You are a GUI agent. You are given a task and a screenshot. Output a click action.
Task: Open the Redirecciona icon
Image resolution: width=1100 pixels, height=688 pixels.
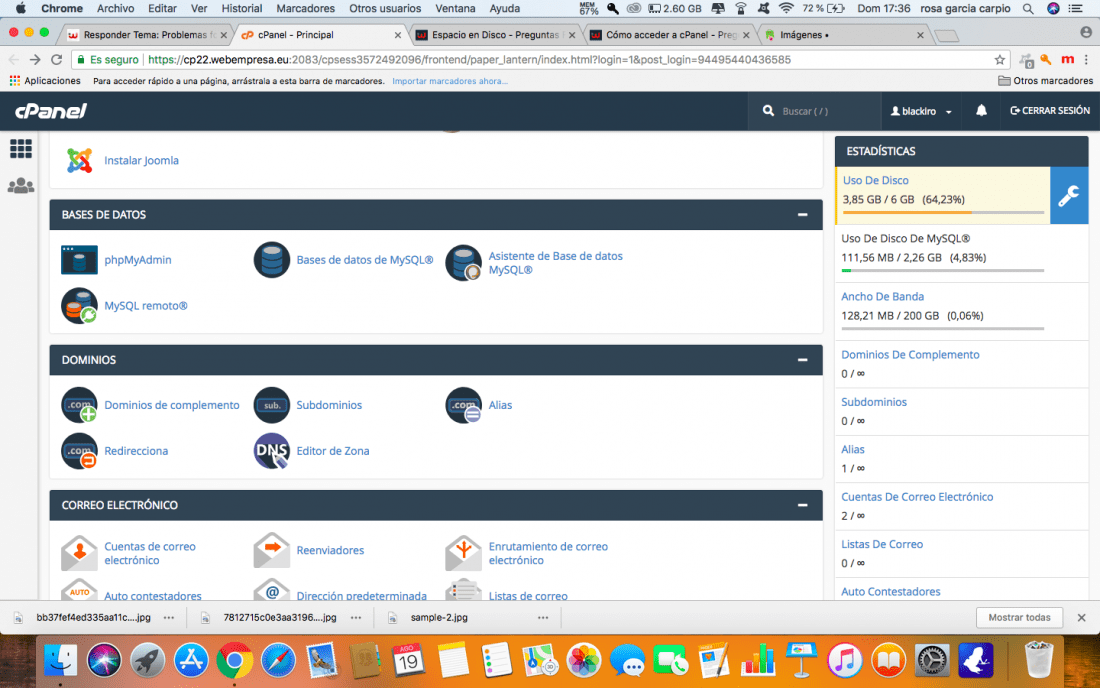[x=79, y=451]
